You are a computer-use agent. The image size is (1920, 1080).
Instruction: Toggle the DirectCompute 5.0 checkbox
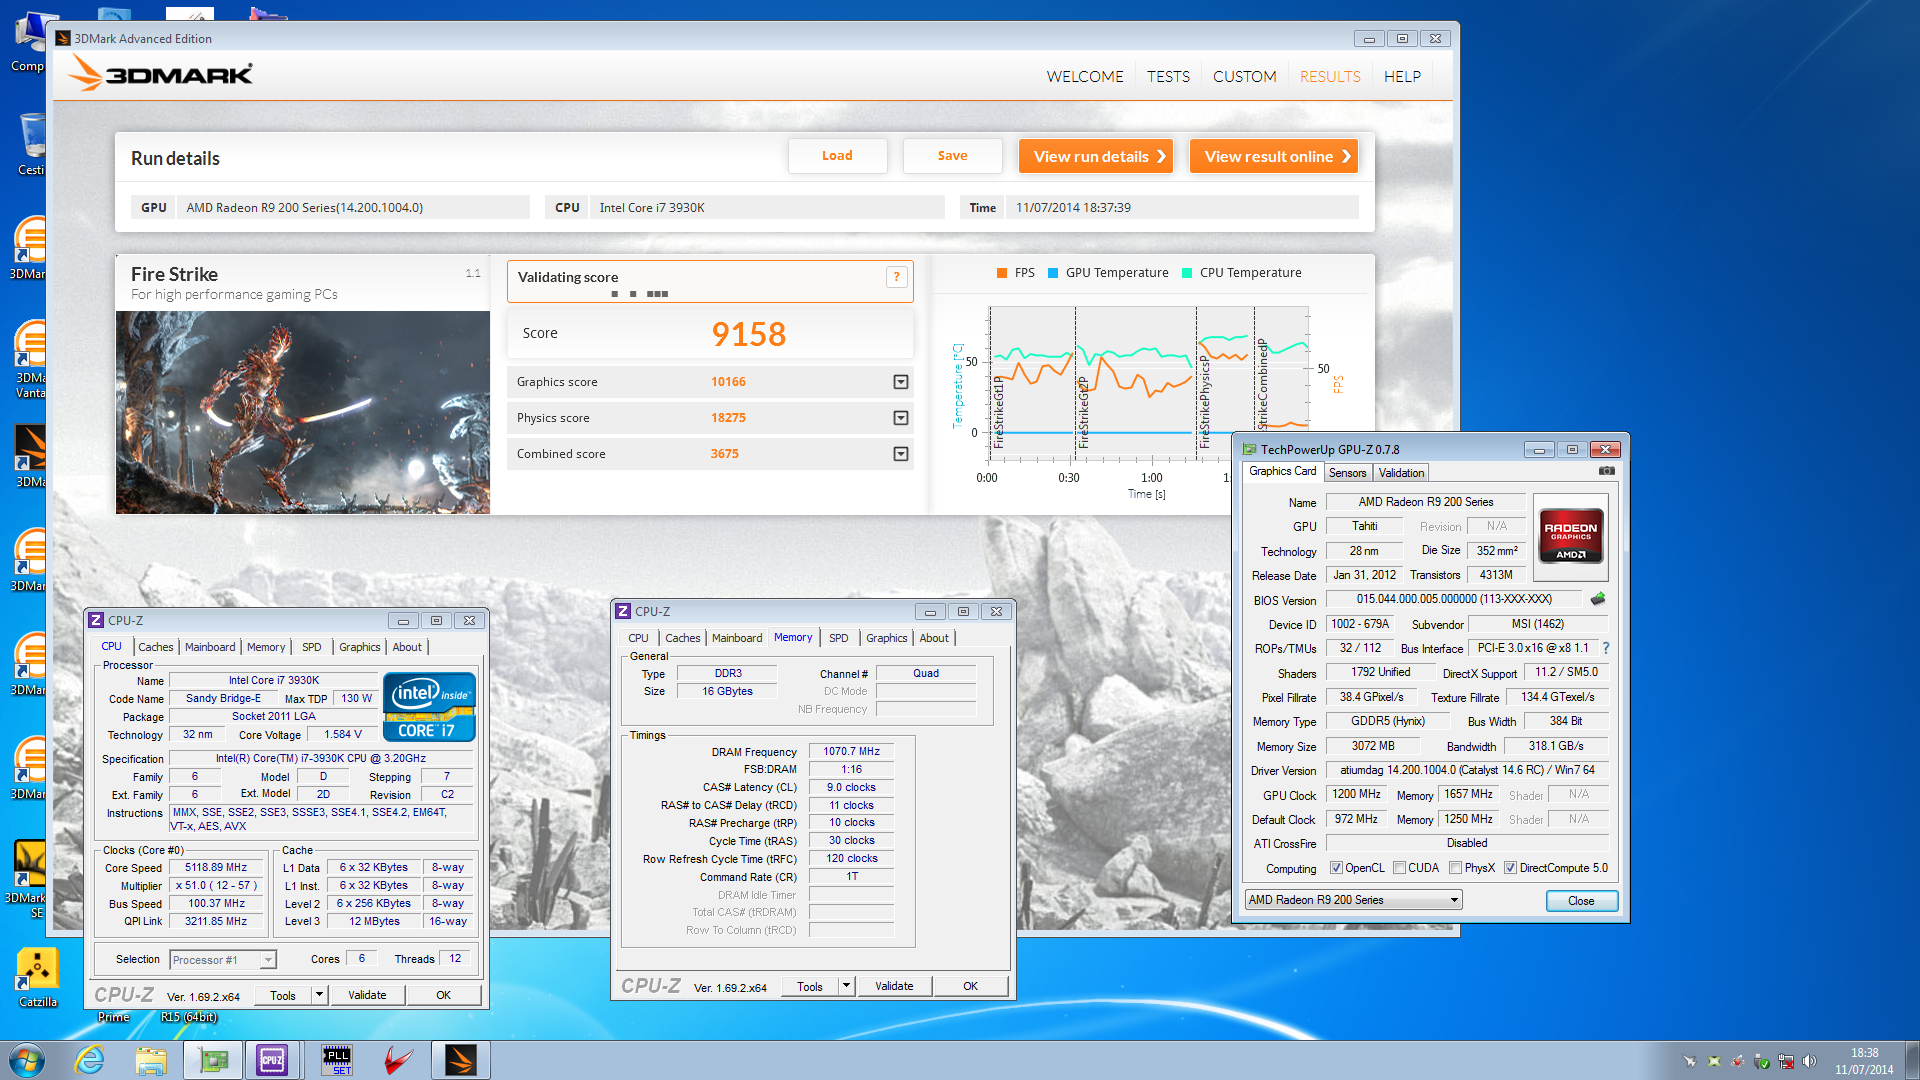point(1510,868)
